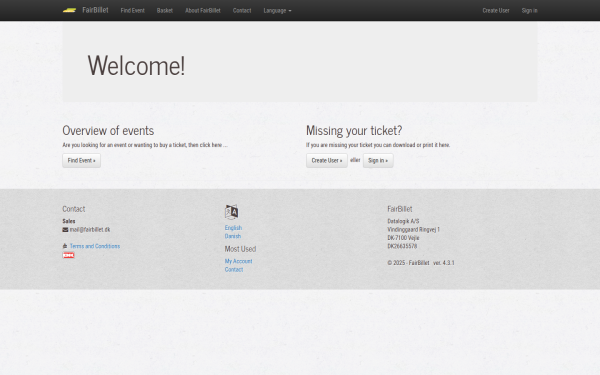
Task: Click the Datalogik A/S company name
Action: [x=403, y=221]
